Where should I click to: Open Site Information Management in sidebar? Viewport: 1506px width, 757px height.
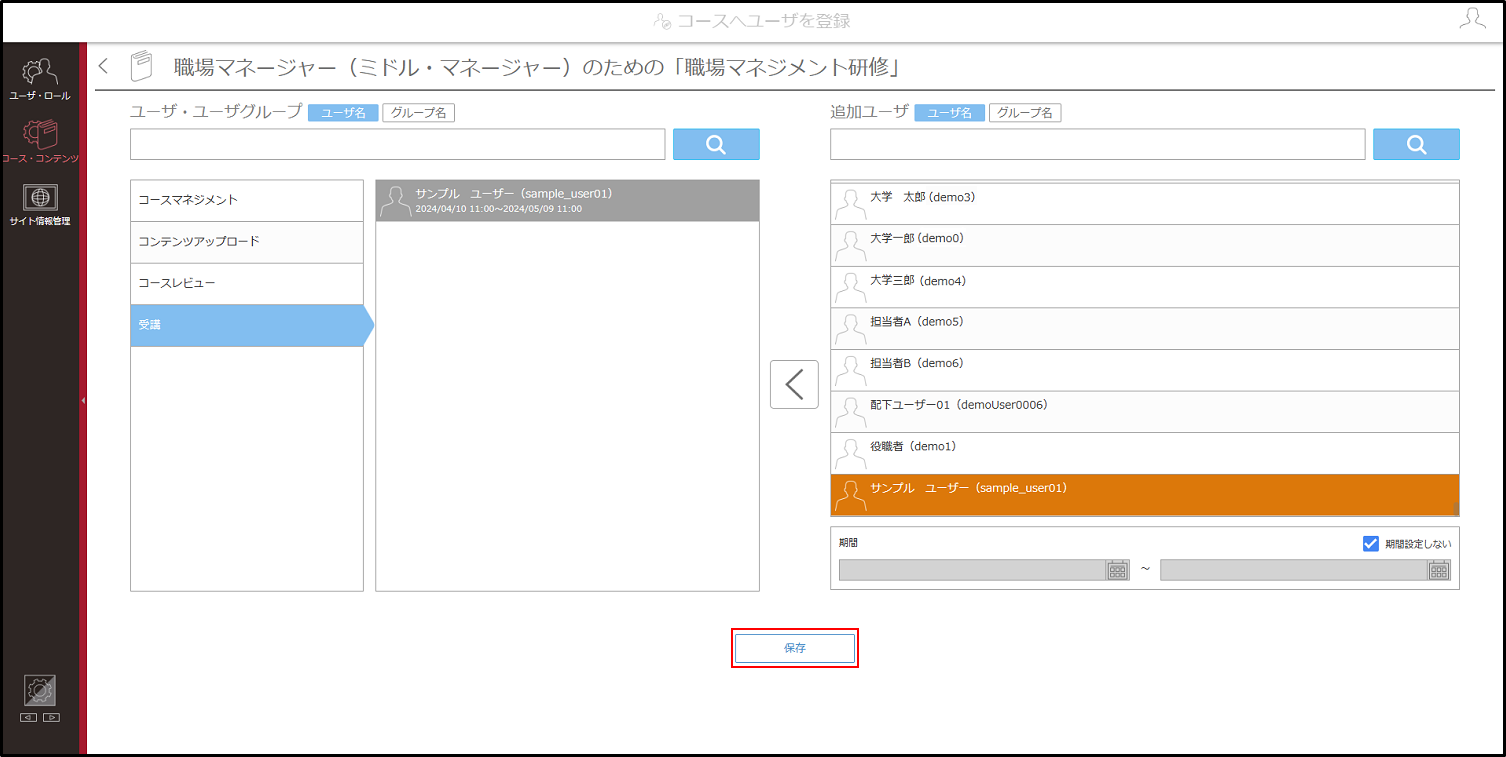(40, 204)
